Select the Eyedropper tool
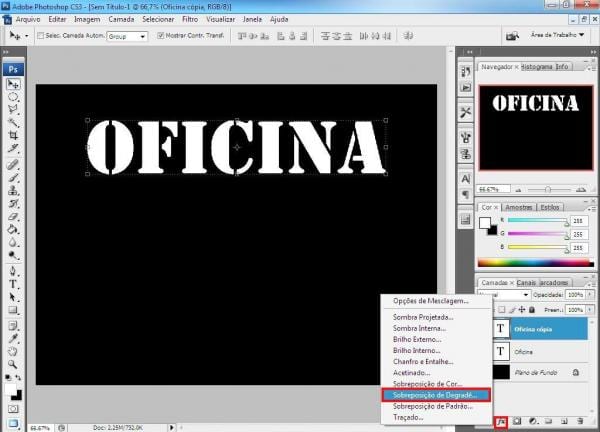This screenshot has width=600, height=432. click(13, 339)
